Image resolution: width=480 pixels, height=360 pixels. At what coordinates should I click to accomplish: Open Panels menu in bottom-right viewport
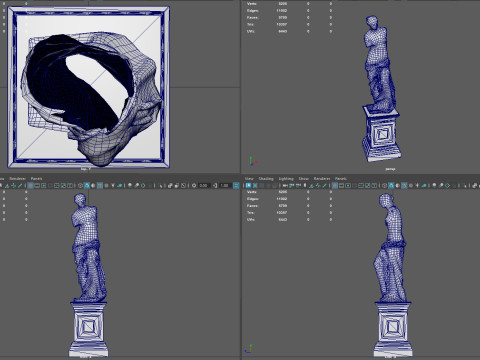tap(341, 179)
